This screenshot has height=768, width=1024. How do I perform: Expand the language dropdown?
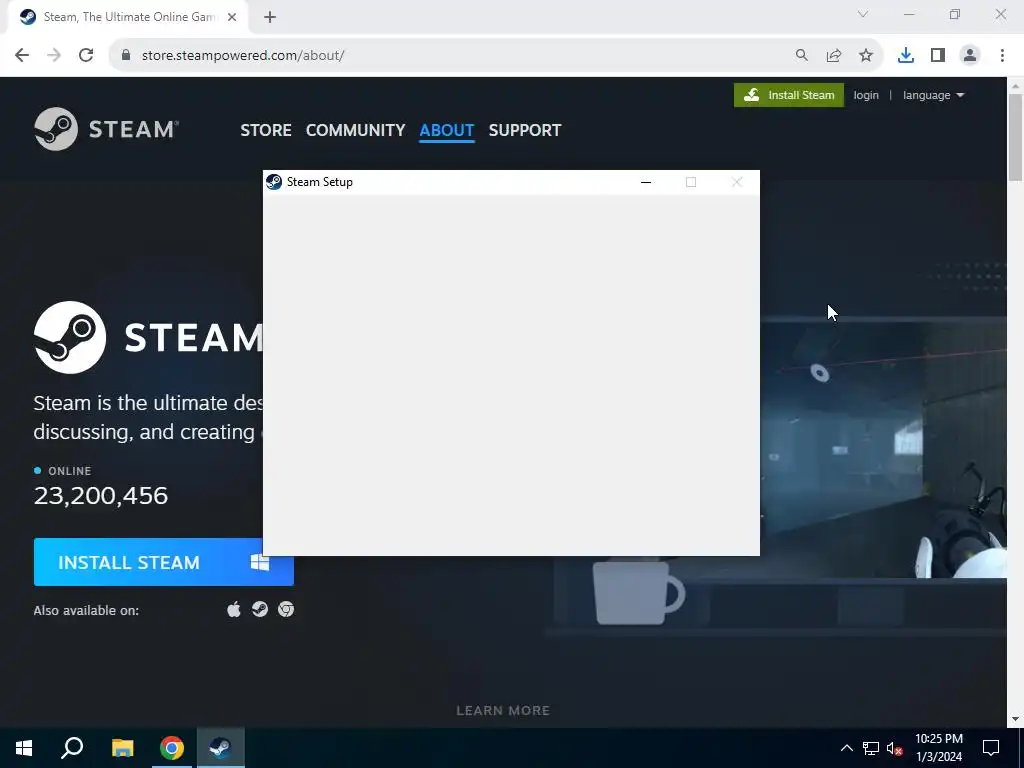pyautogui.click(x=933, y=95)
